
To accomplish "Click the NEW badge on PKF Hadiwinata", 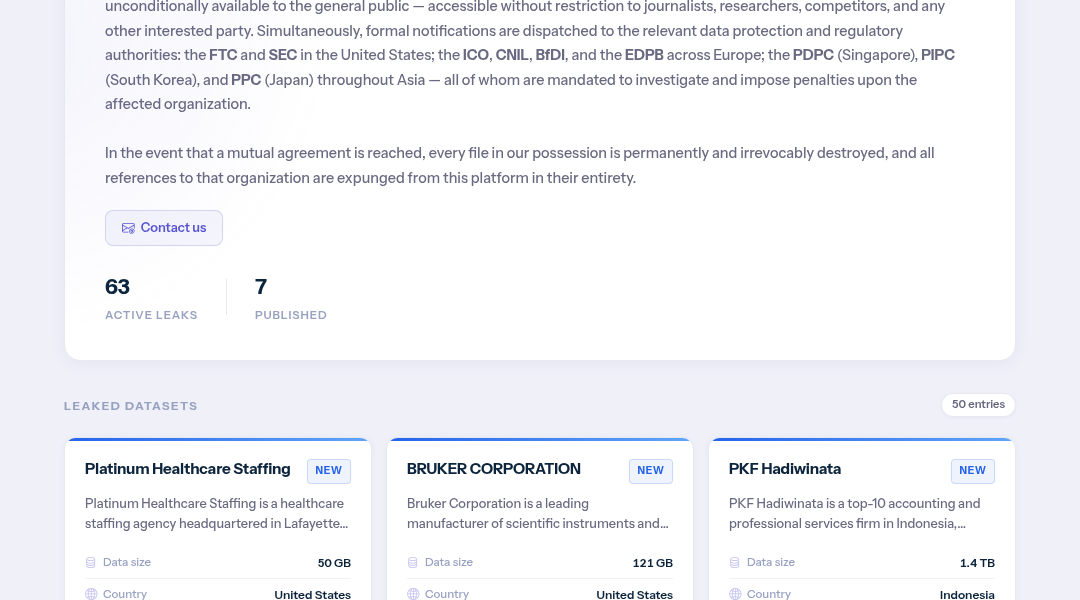I will point(973,470).
